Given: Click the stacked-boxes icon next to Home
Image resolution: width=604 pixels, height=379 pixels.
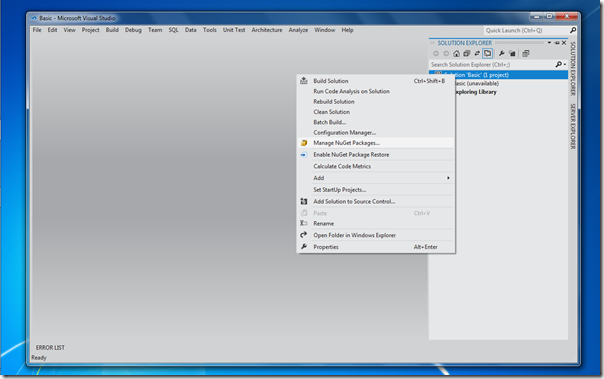Looking at the screenshot, I should (x=466, y=54).
